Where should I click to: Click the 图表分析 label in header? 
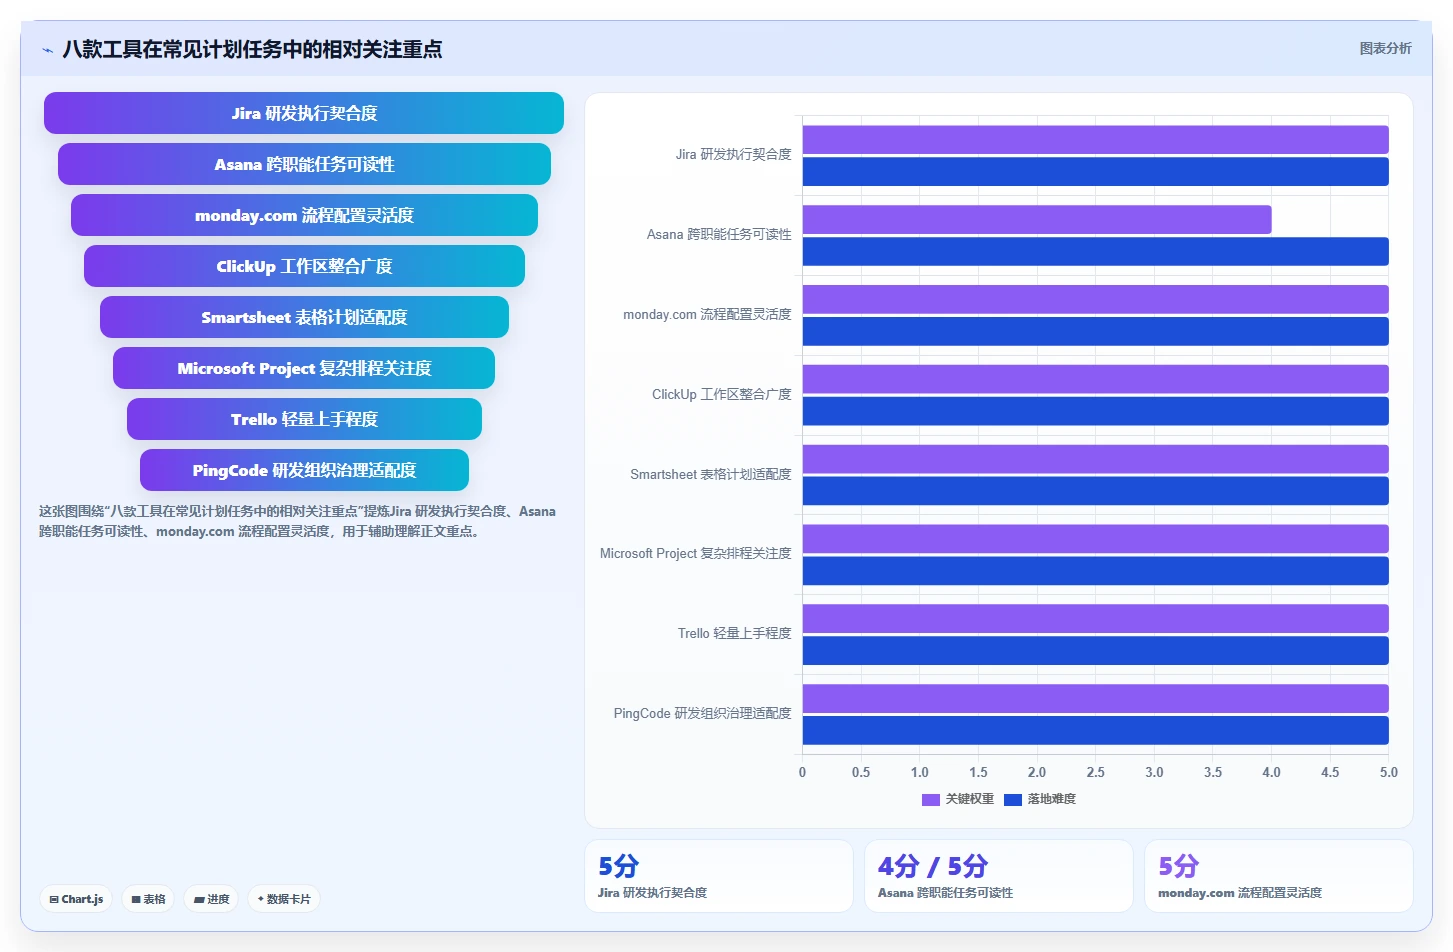coord(1385,48)
